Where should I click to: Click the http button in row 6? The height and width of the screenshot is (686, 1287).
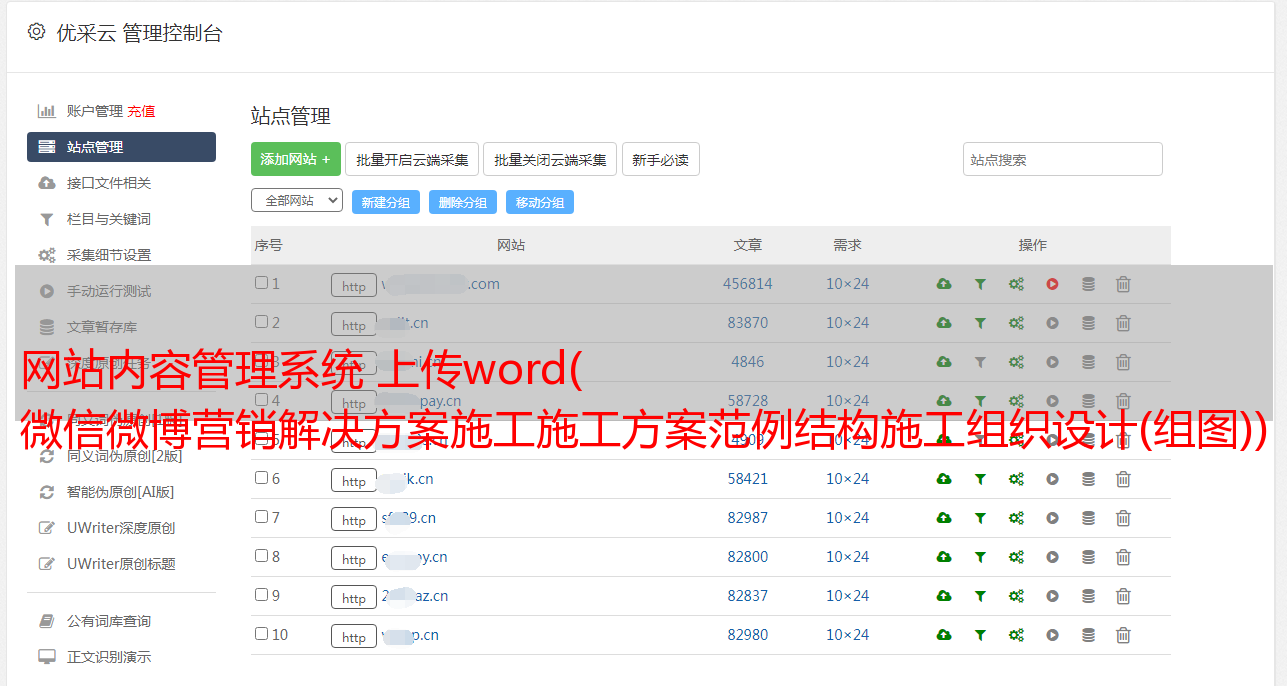pyautogui.click(x=354, y=480)
